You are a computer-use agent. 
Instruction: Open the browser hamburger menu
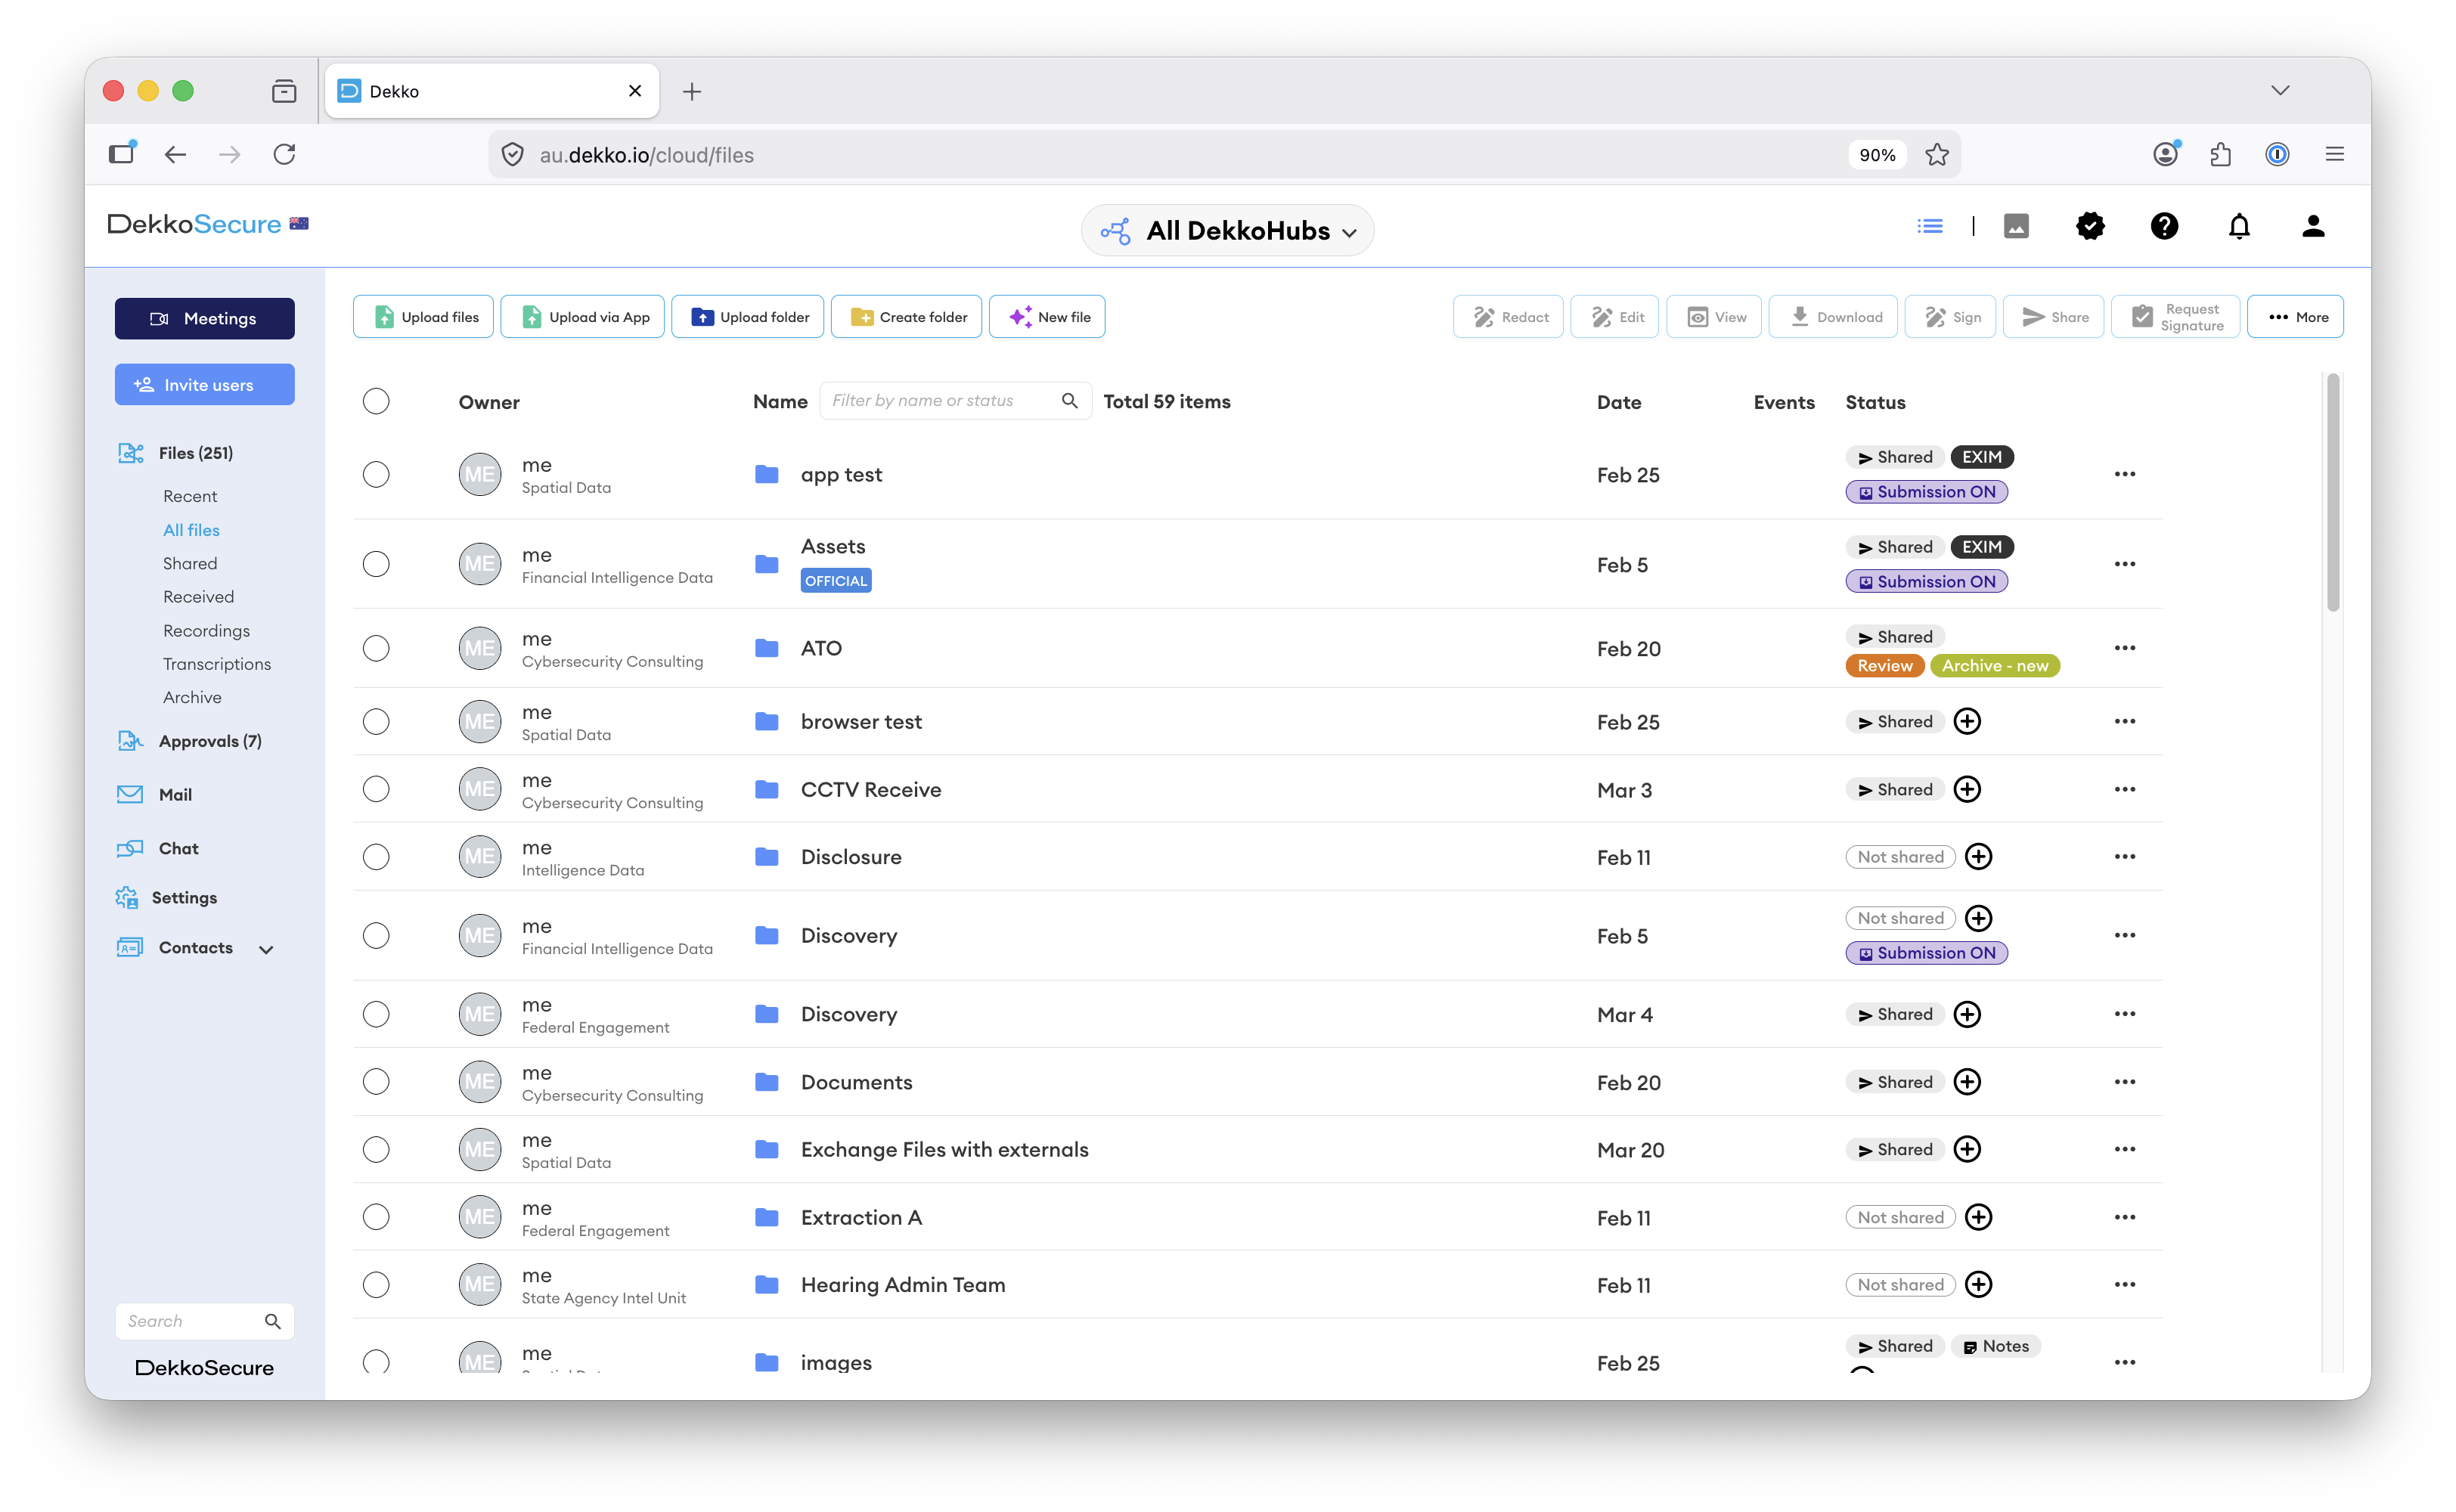click(2335, 154)
